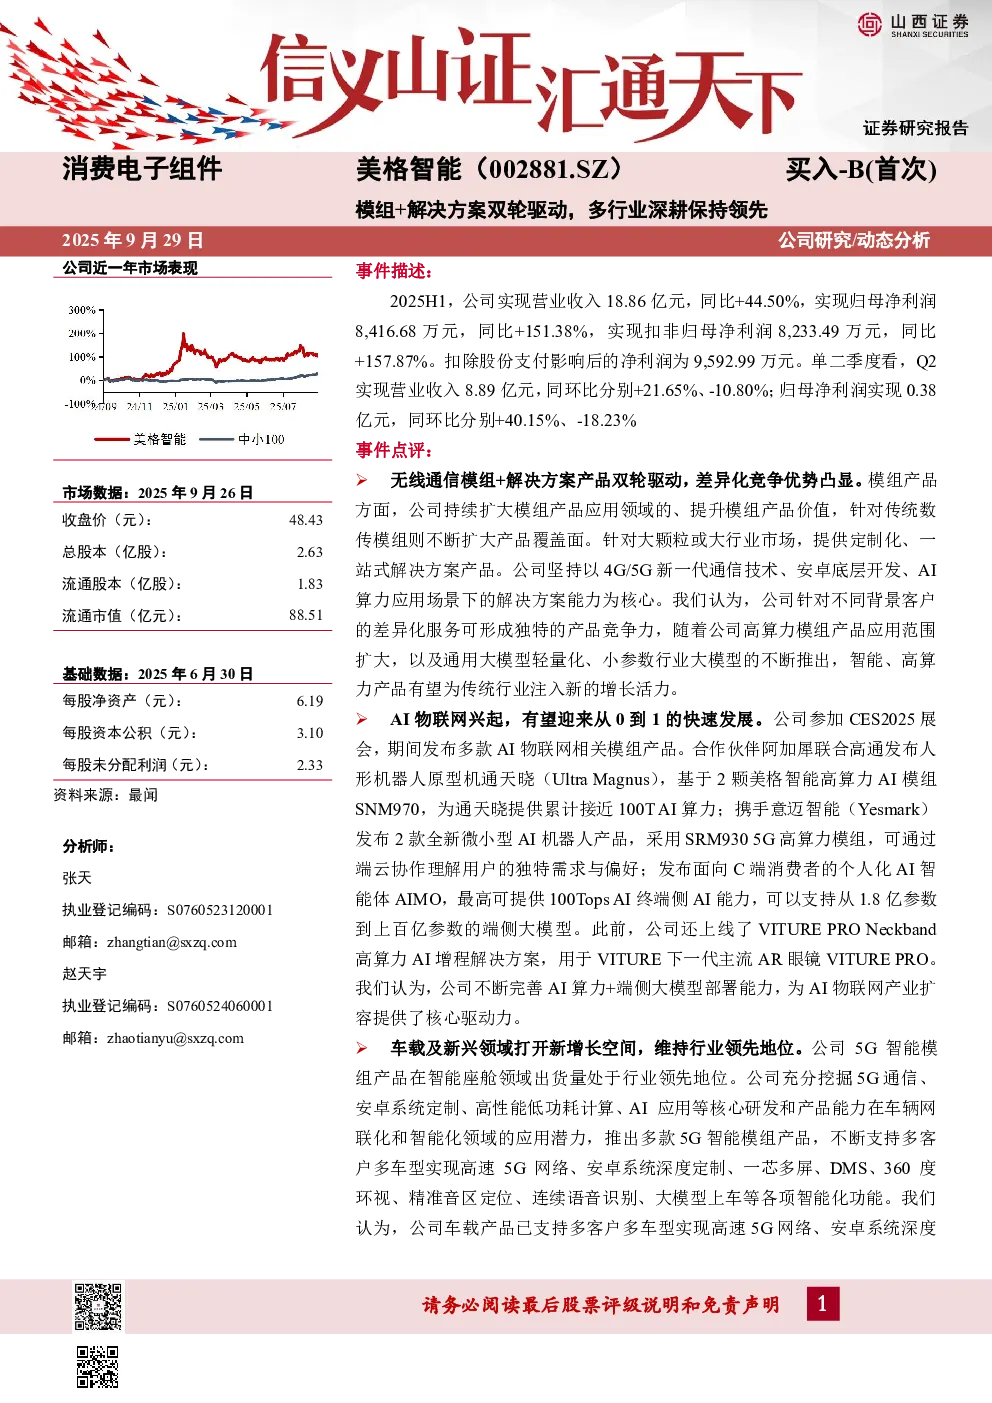Click the 每股资本公积（元） row label
The width and height of the screenshot is (992, 1403).
click(x=130, y=733)
